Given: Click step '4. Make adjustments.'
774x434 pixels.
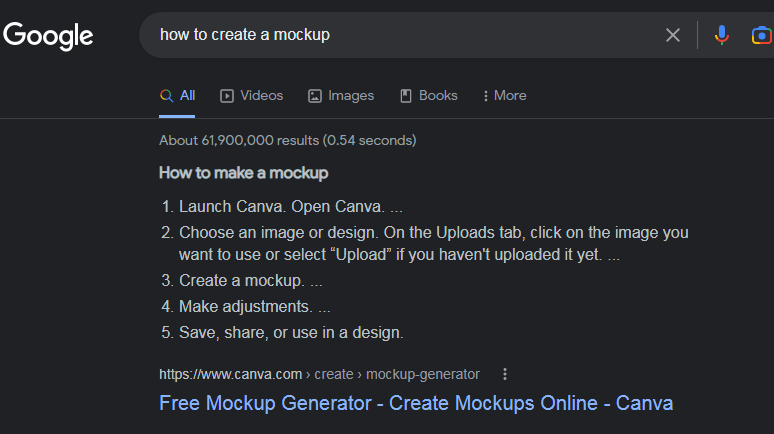Looking at the screenshot, I should pyautogui.click(x=245, y=307).
